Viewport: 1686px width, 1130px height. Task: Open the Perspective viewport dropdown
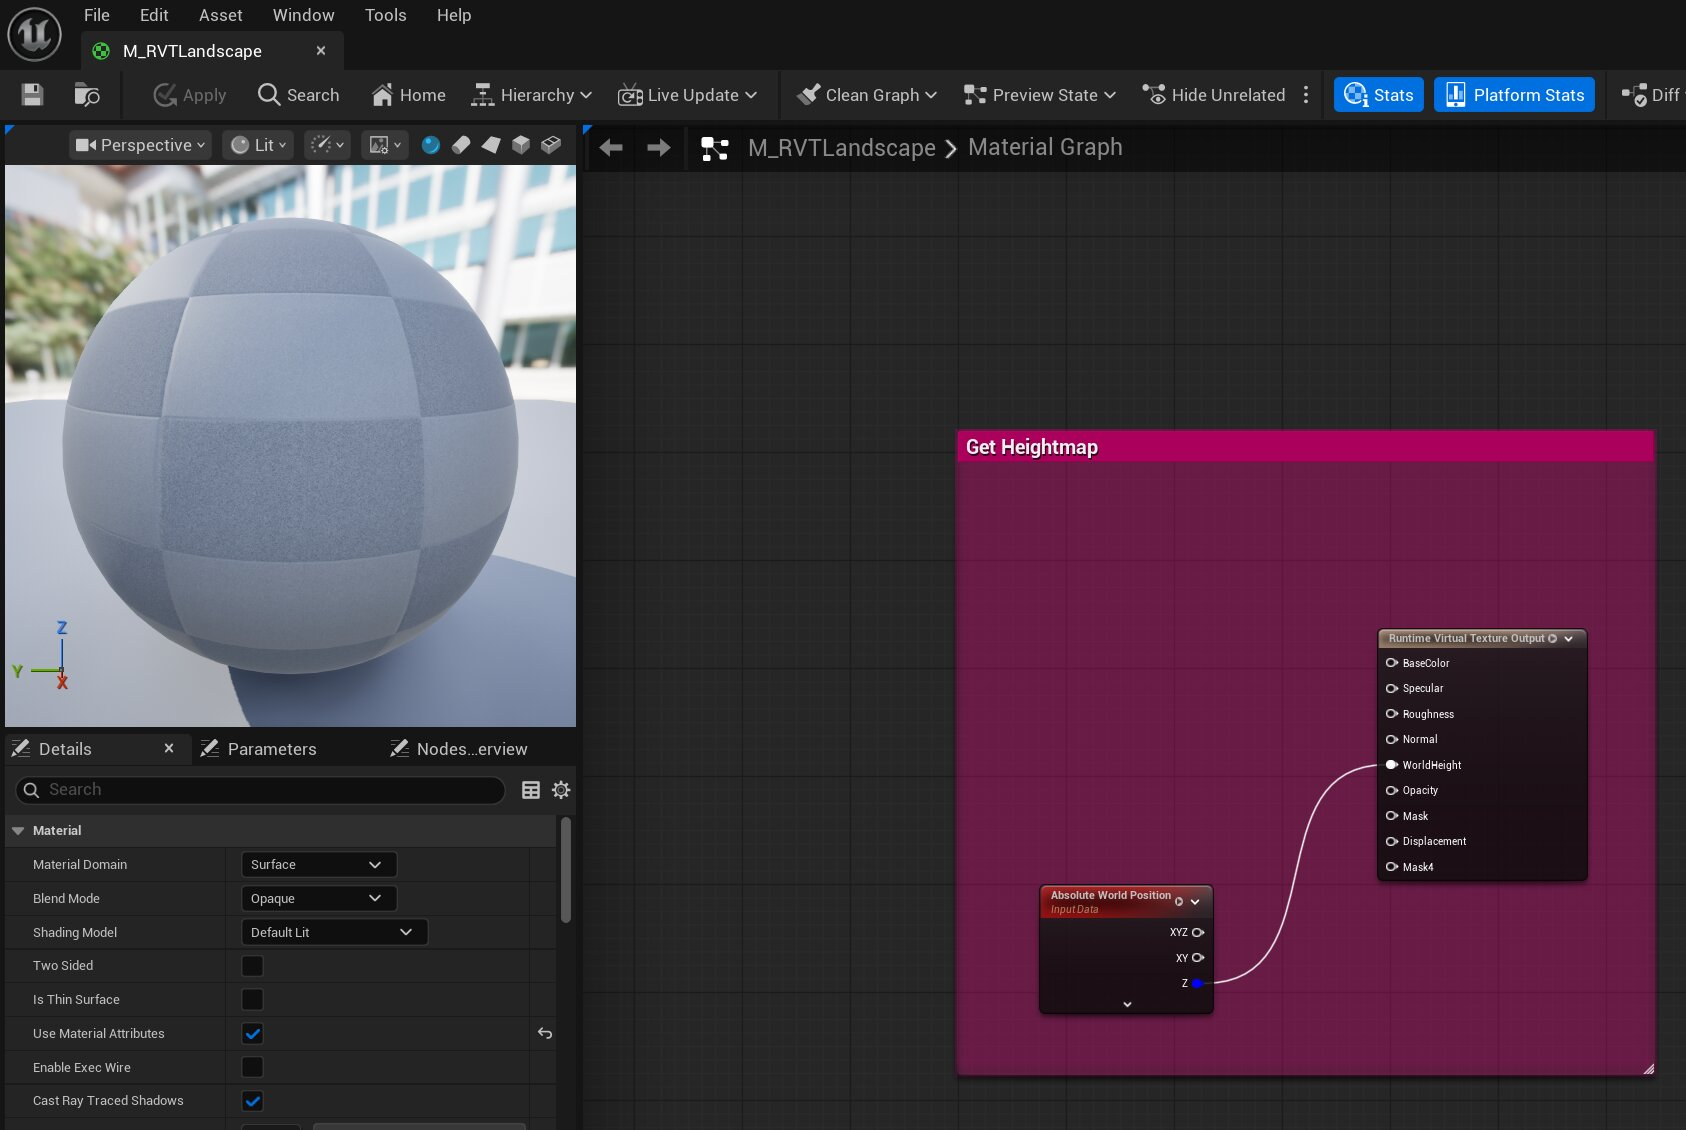[139, 145]
